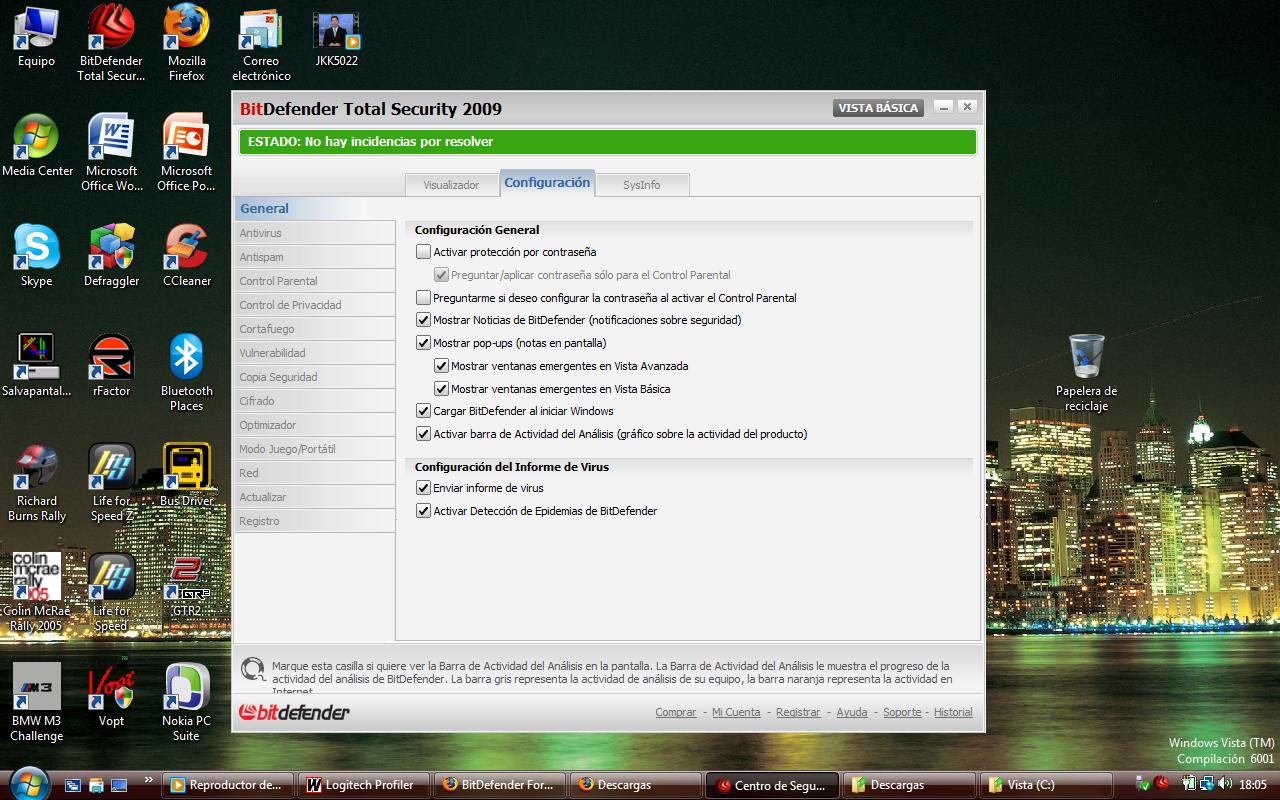1280x800 pixels.
Task: Open Papelera de reciclaje
Action: [1086, 372]
